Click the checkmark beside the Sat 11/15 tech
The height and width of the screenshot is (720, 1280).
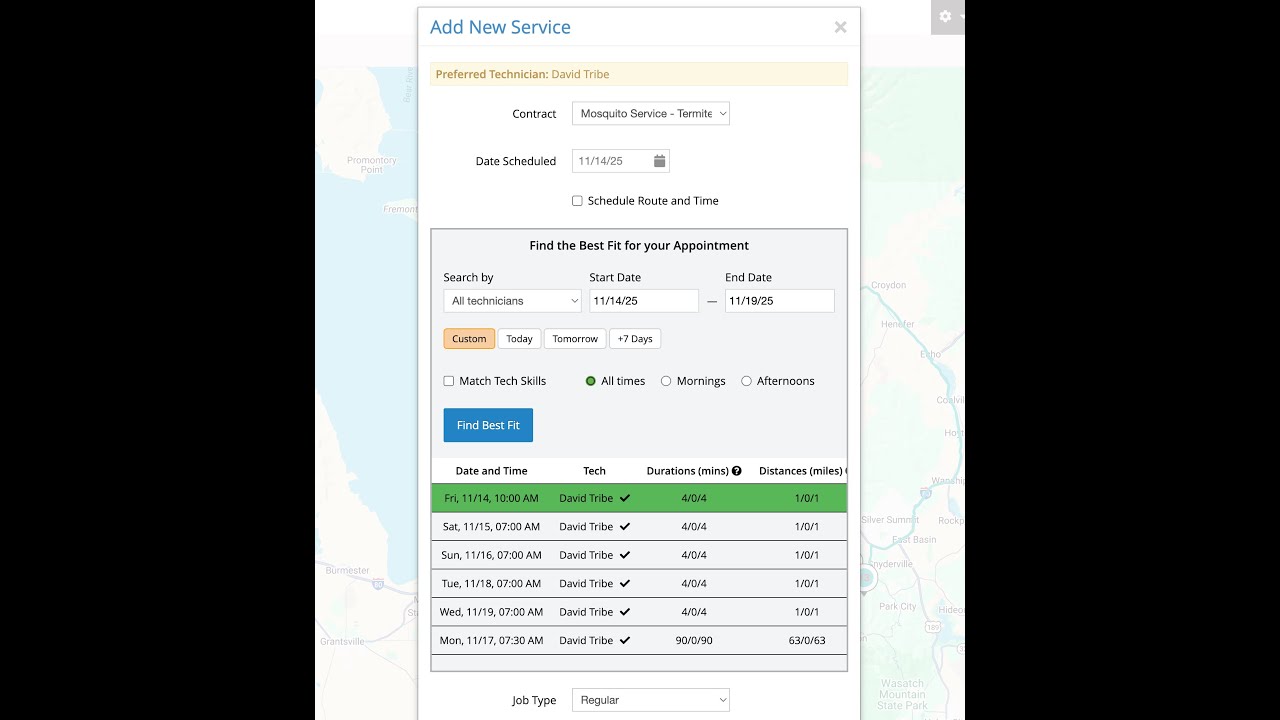pyautogui.click(x=625, y=526)
